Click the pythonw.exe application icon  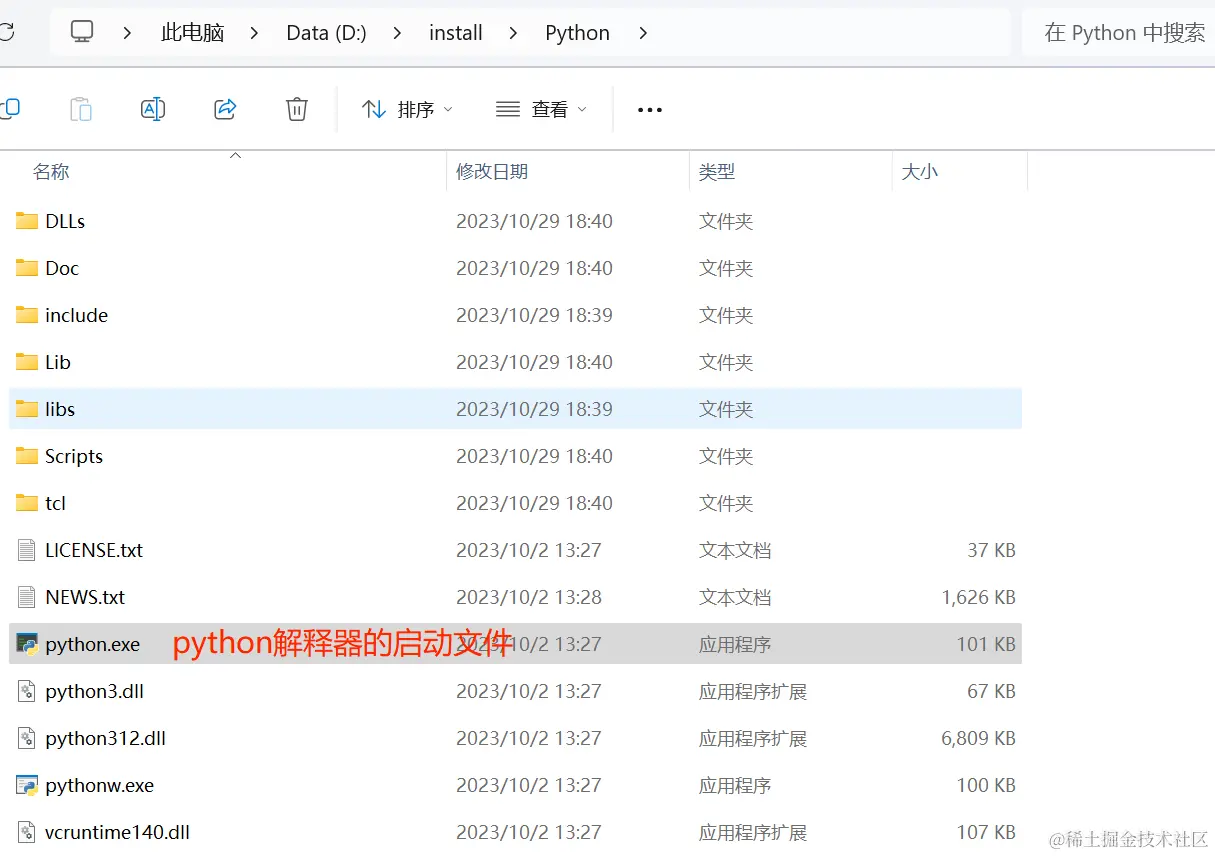tap(27, 785)
